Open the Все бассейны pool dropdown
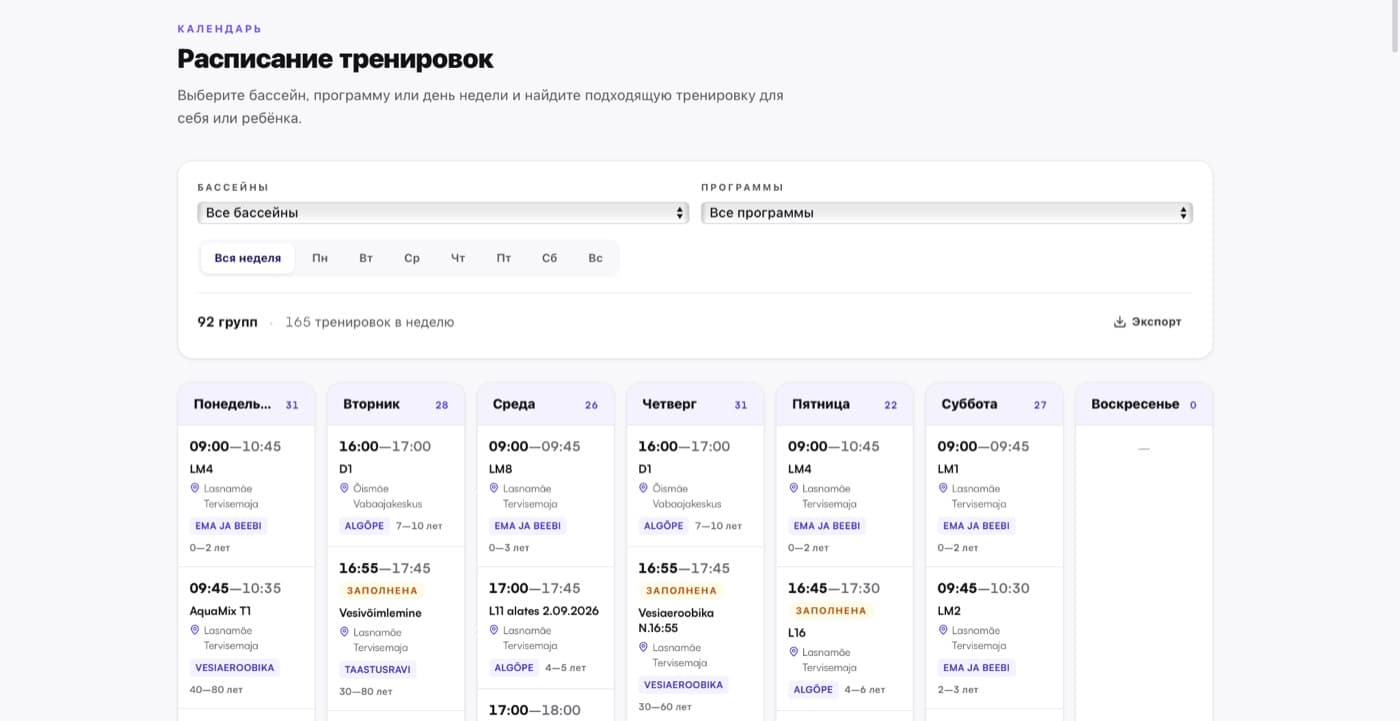 tap(443, 213)
